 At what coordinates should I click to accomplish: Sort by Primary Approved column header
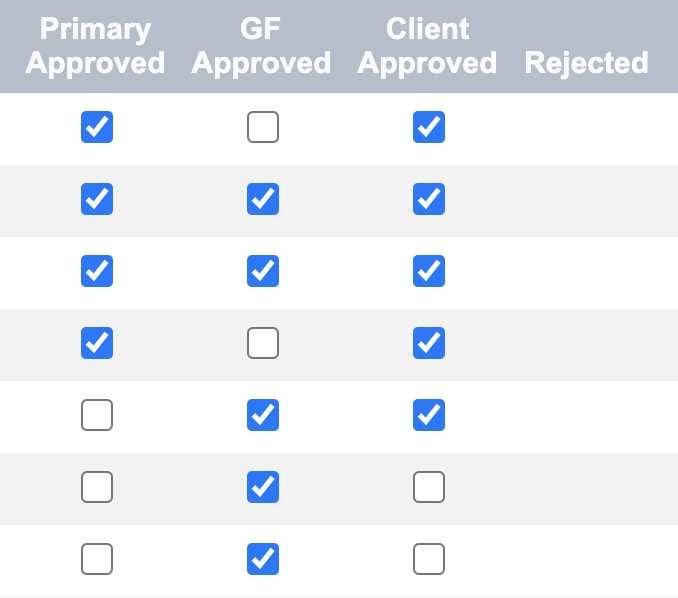95,46
